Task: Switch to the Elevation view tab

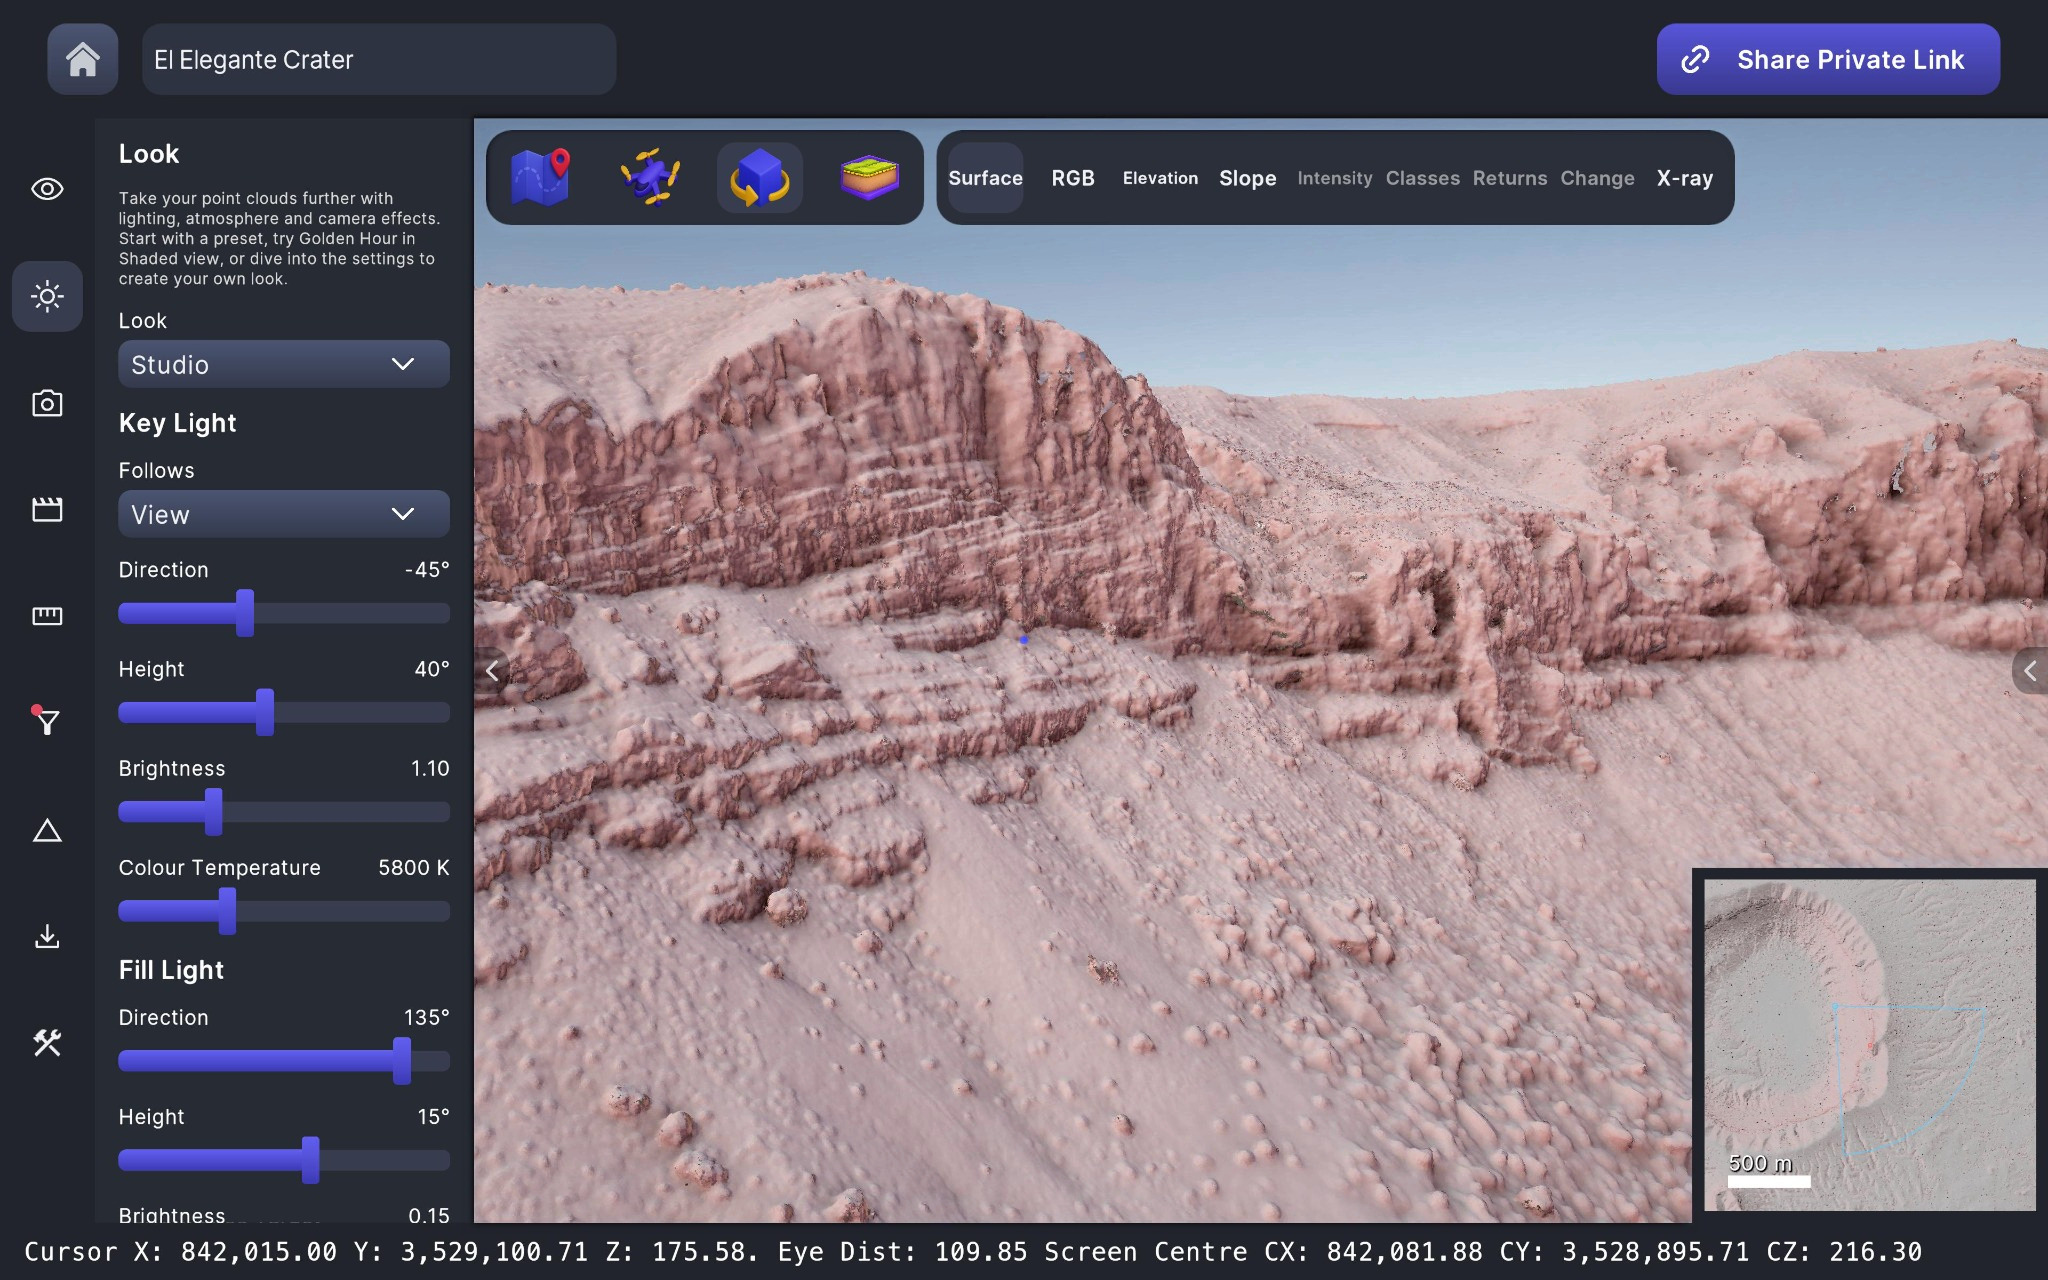Action: click(x=1160, y=178)
